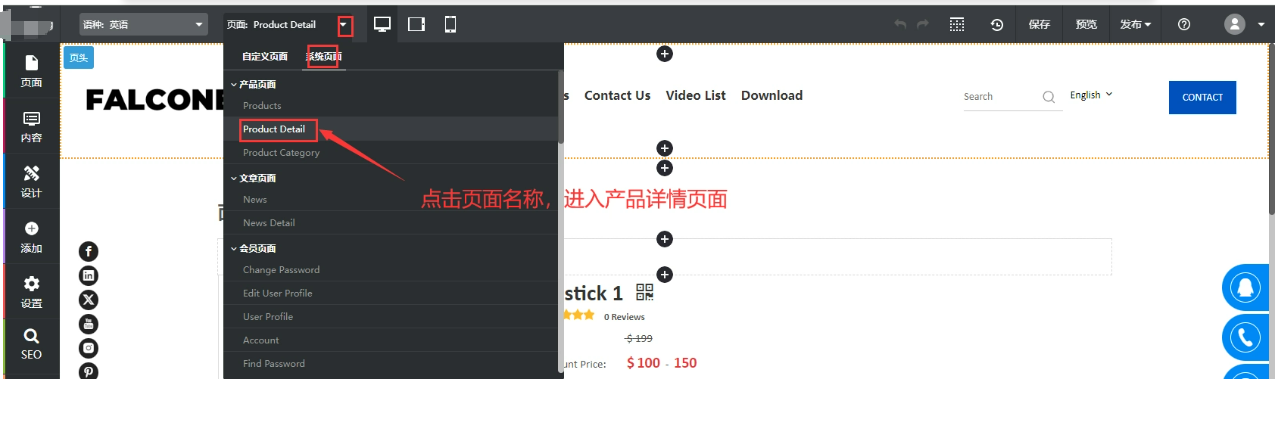Expand the 发布 publish dropdown

click(x=1135, y=24)
